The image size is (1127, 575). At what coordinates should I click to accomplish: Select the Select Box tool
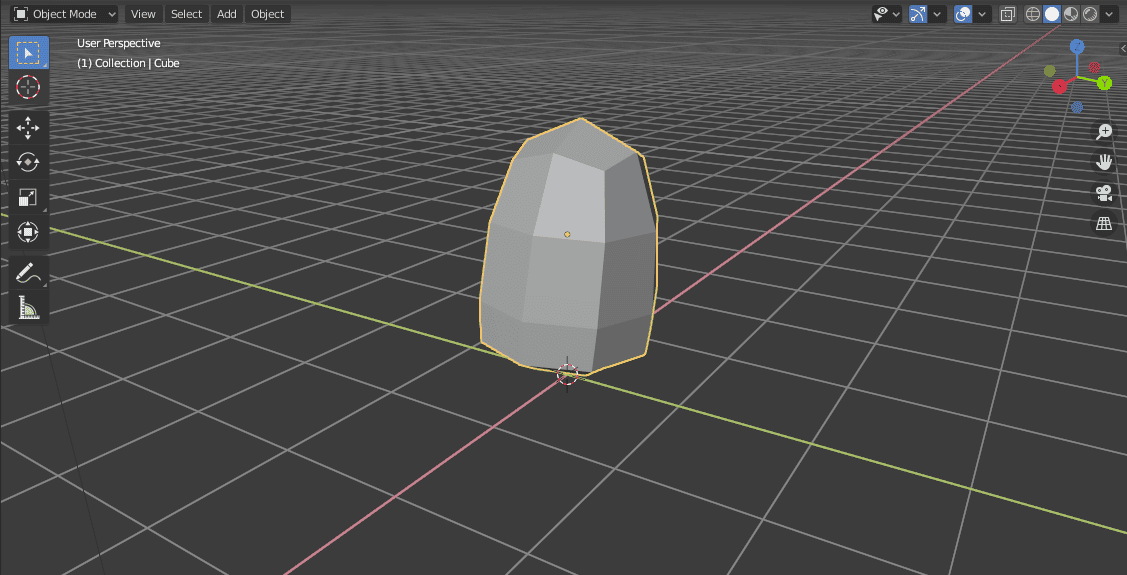[x=28, y=52]
